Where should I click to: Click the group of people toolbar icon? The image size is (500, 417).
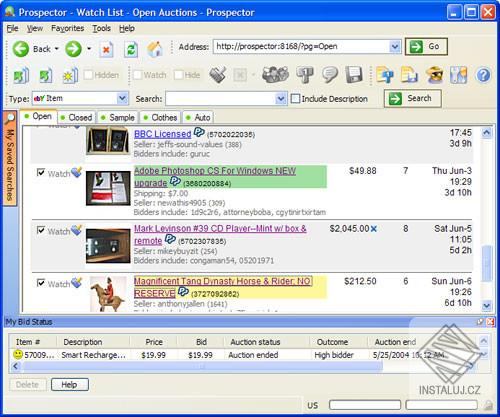point(275,75)
